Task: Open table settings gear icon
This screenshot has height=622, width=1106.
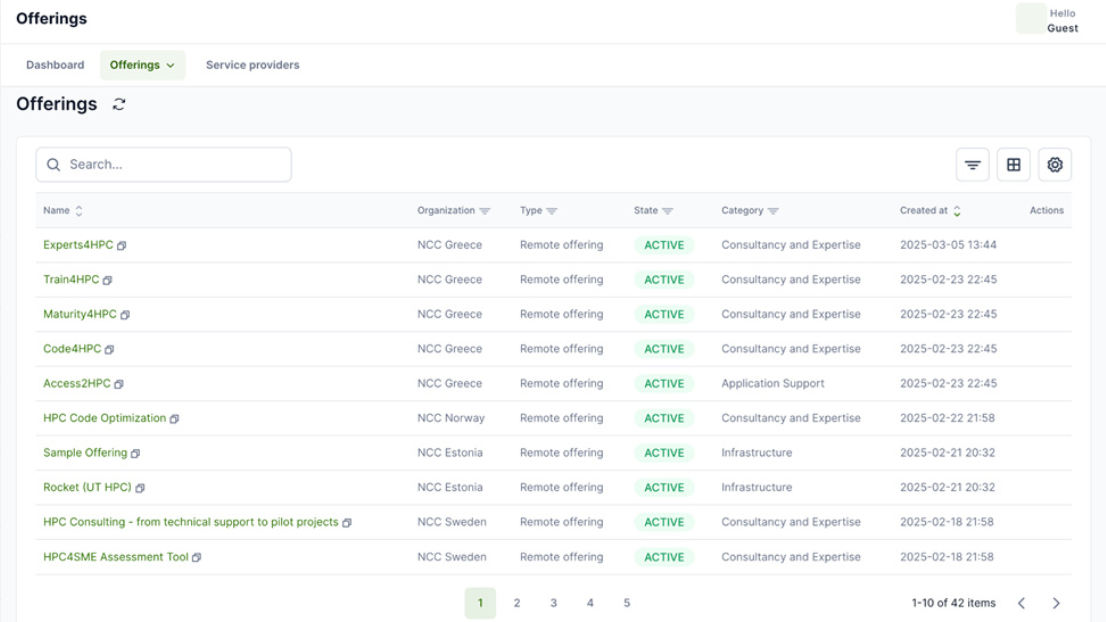Action: [x=1054, y=165]
